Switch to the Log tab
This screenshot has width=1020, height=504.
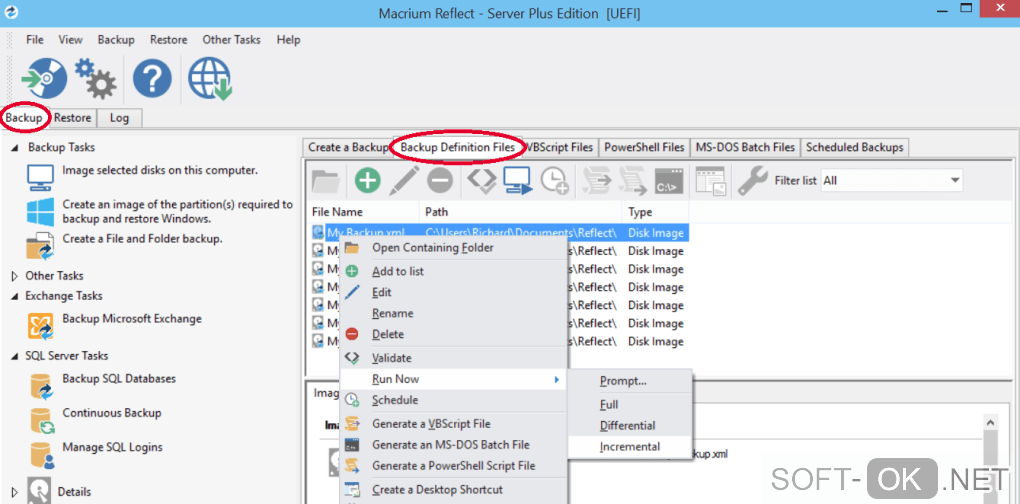point(119,118)
